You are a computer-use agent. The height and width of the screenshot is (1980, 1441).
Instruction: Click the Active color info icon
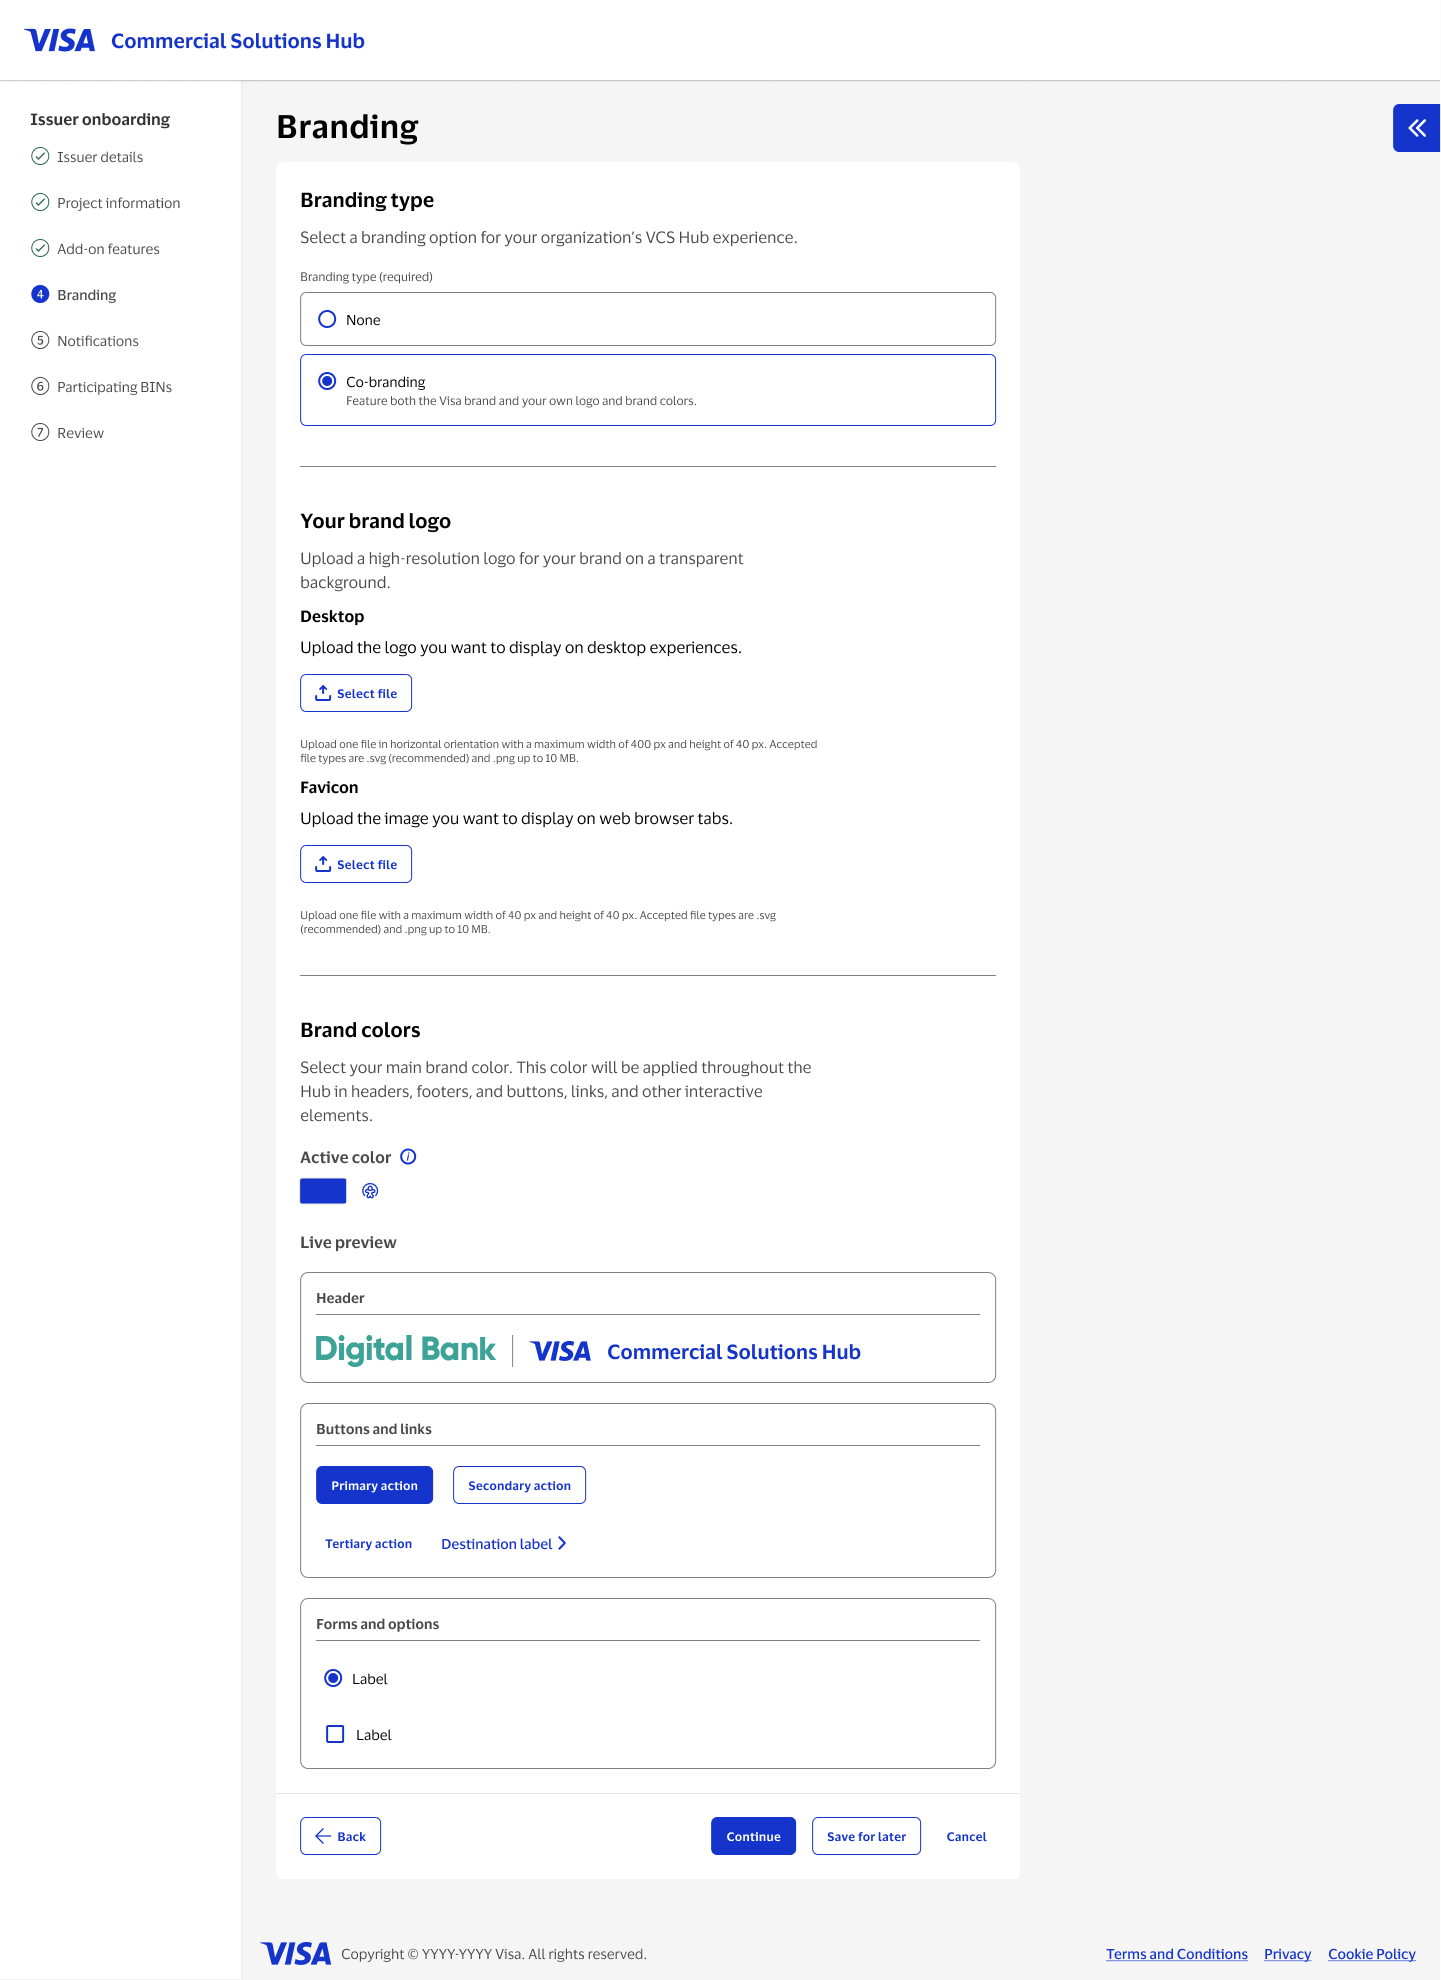408,1157
